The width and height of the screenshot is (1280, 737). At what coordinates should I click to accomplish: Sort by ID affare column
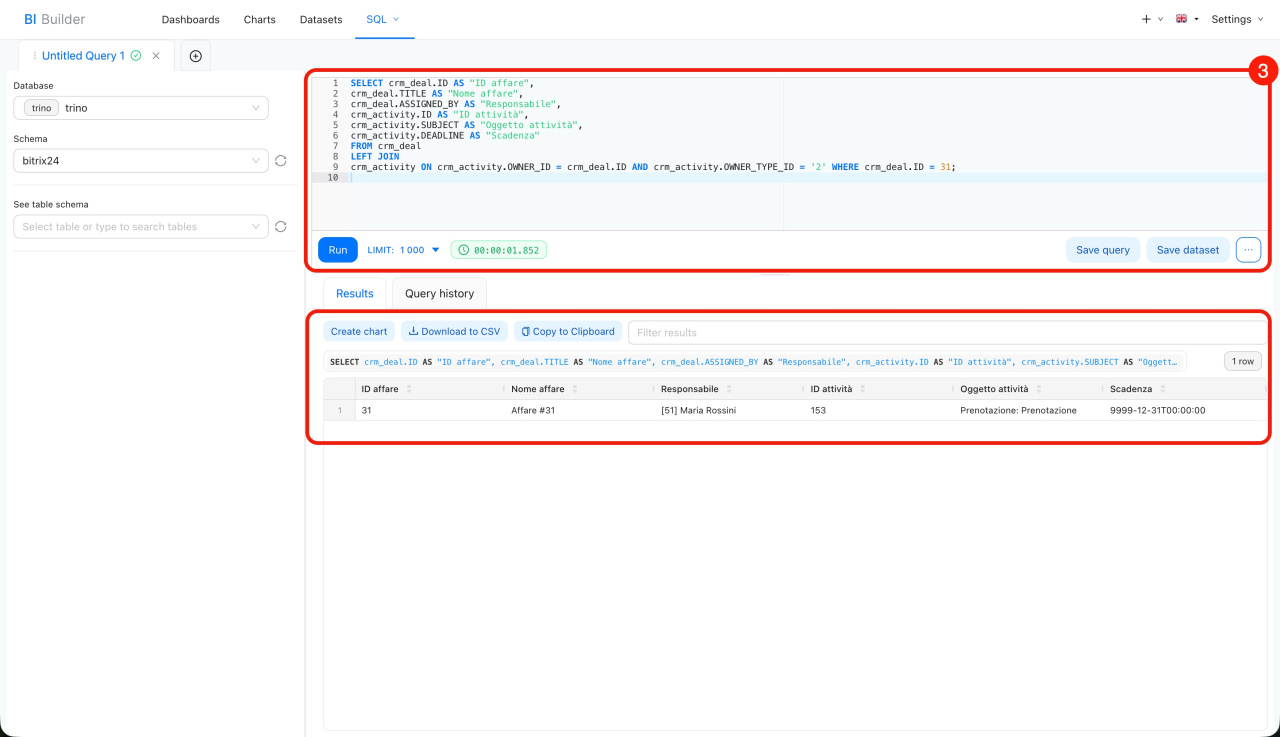pos(408,389)
